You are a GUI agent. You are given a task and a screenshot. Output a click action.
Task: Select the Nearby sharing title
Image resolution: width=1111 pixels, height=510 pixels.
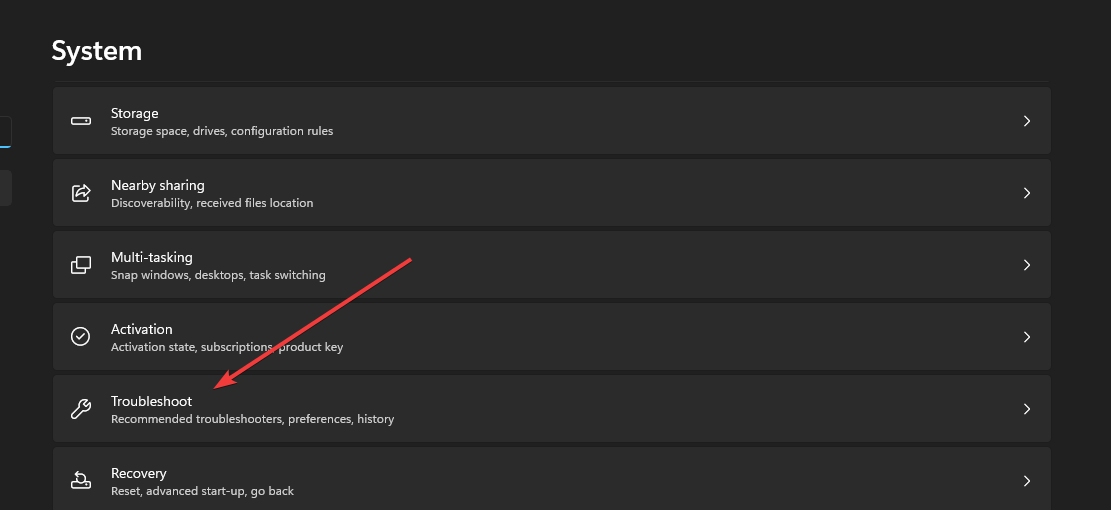tap(158, 185)
